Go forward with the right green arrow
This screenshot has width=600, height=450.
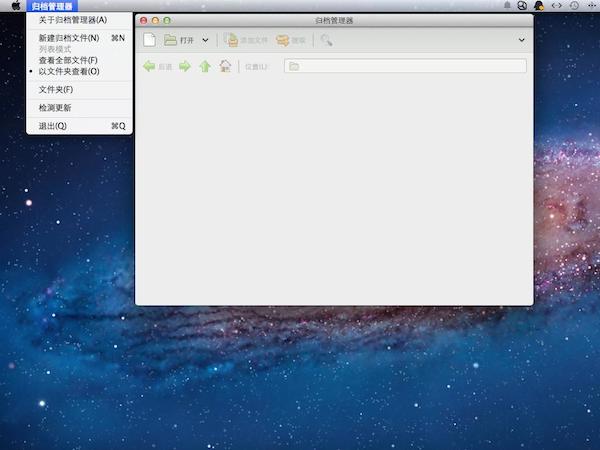184,66
